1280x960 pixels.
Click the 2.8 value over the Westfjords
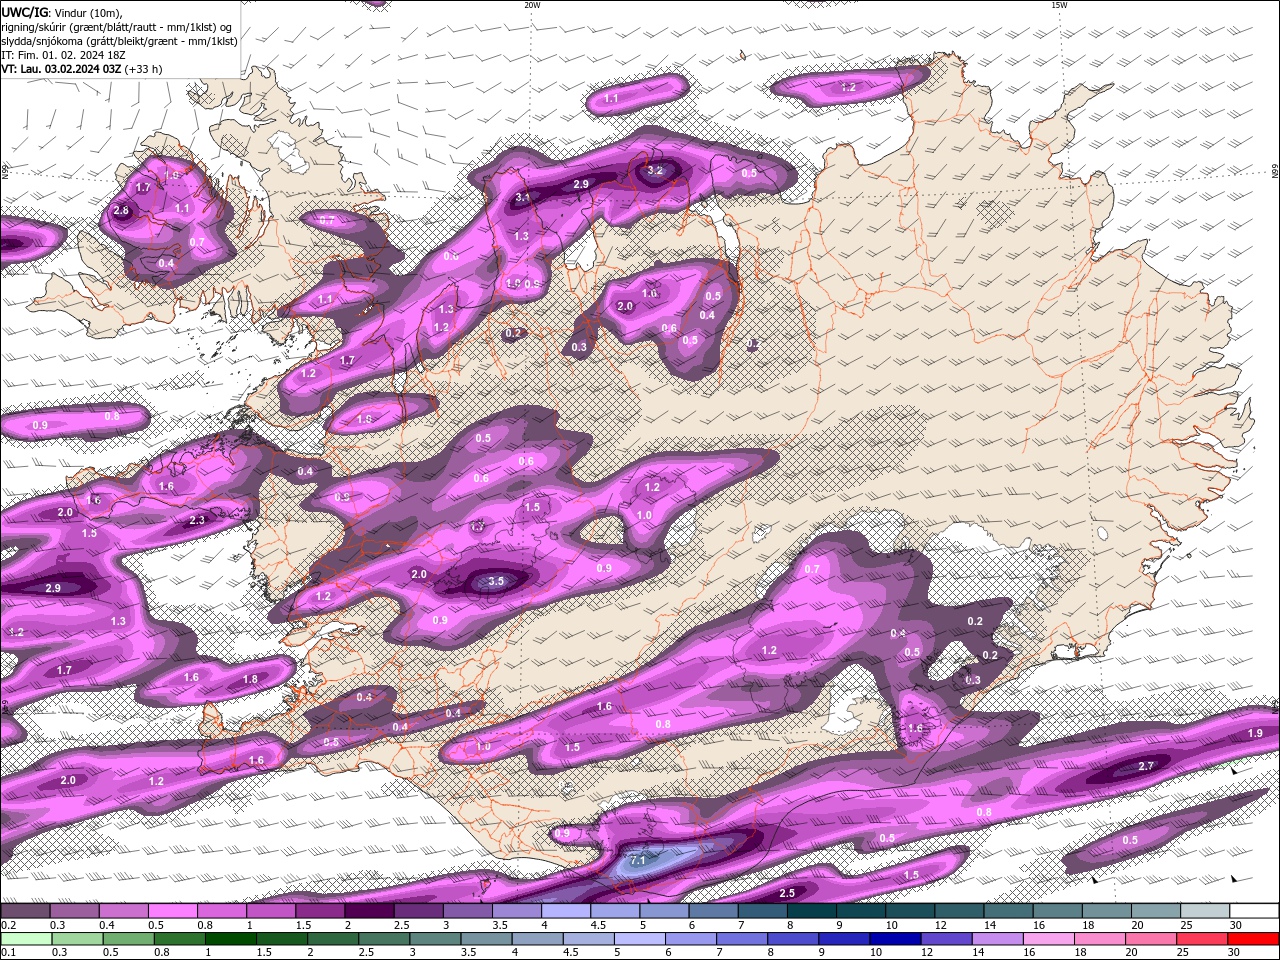122,211
